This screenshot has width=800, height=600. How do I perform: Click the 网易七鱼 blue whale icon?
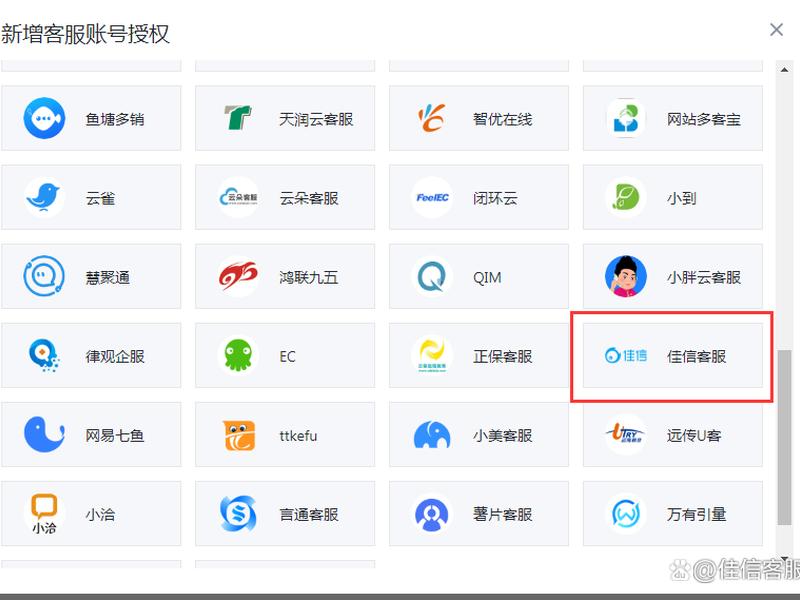[x=44, y=435]
